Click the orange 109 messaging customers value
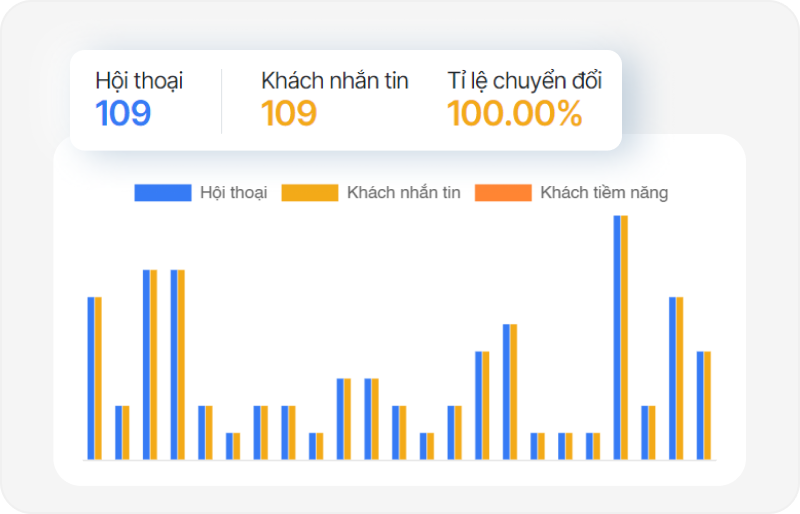This screenshot has height=514, width=800. (x=289, y=114)
